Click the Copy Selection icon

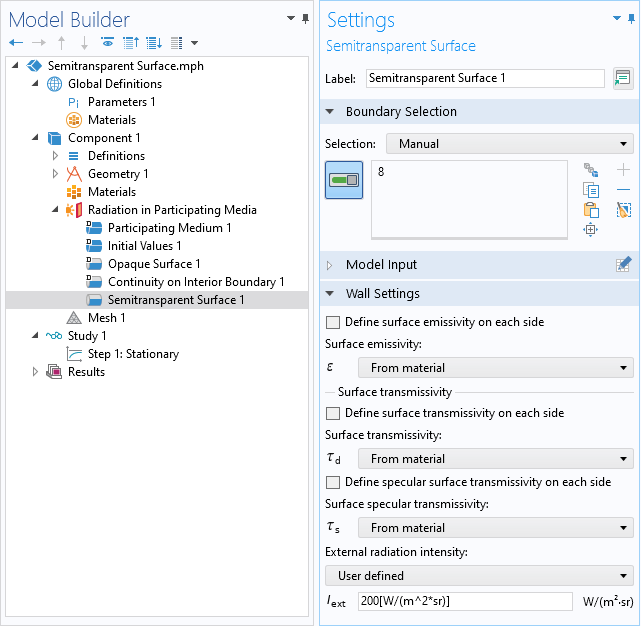click(591, 190)
